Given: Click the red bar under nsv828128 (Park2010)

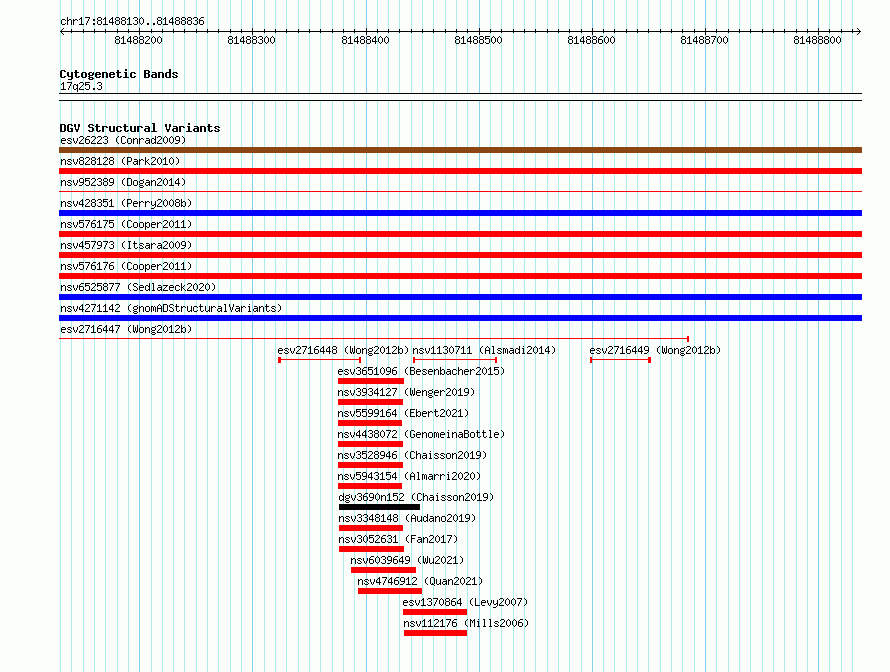Looking at the screenshot, I should click(x=460, y=171).
